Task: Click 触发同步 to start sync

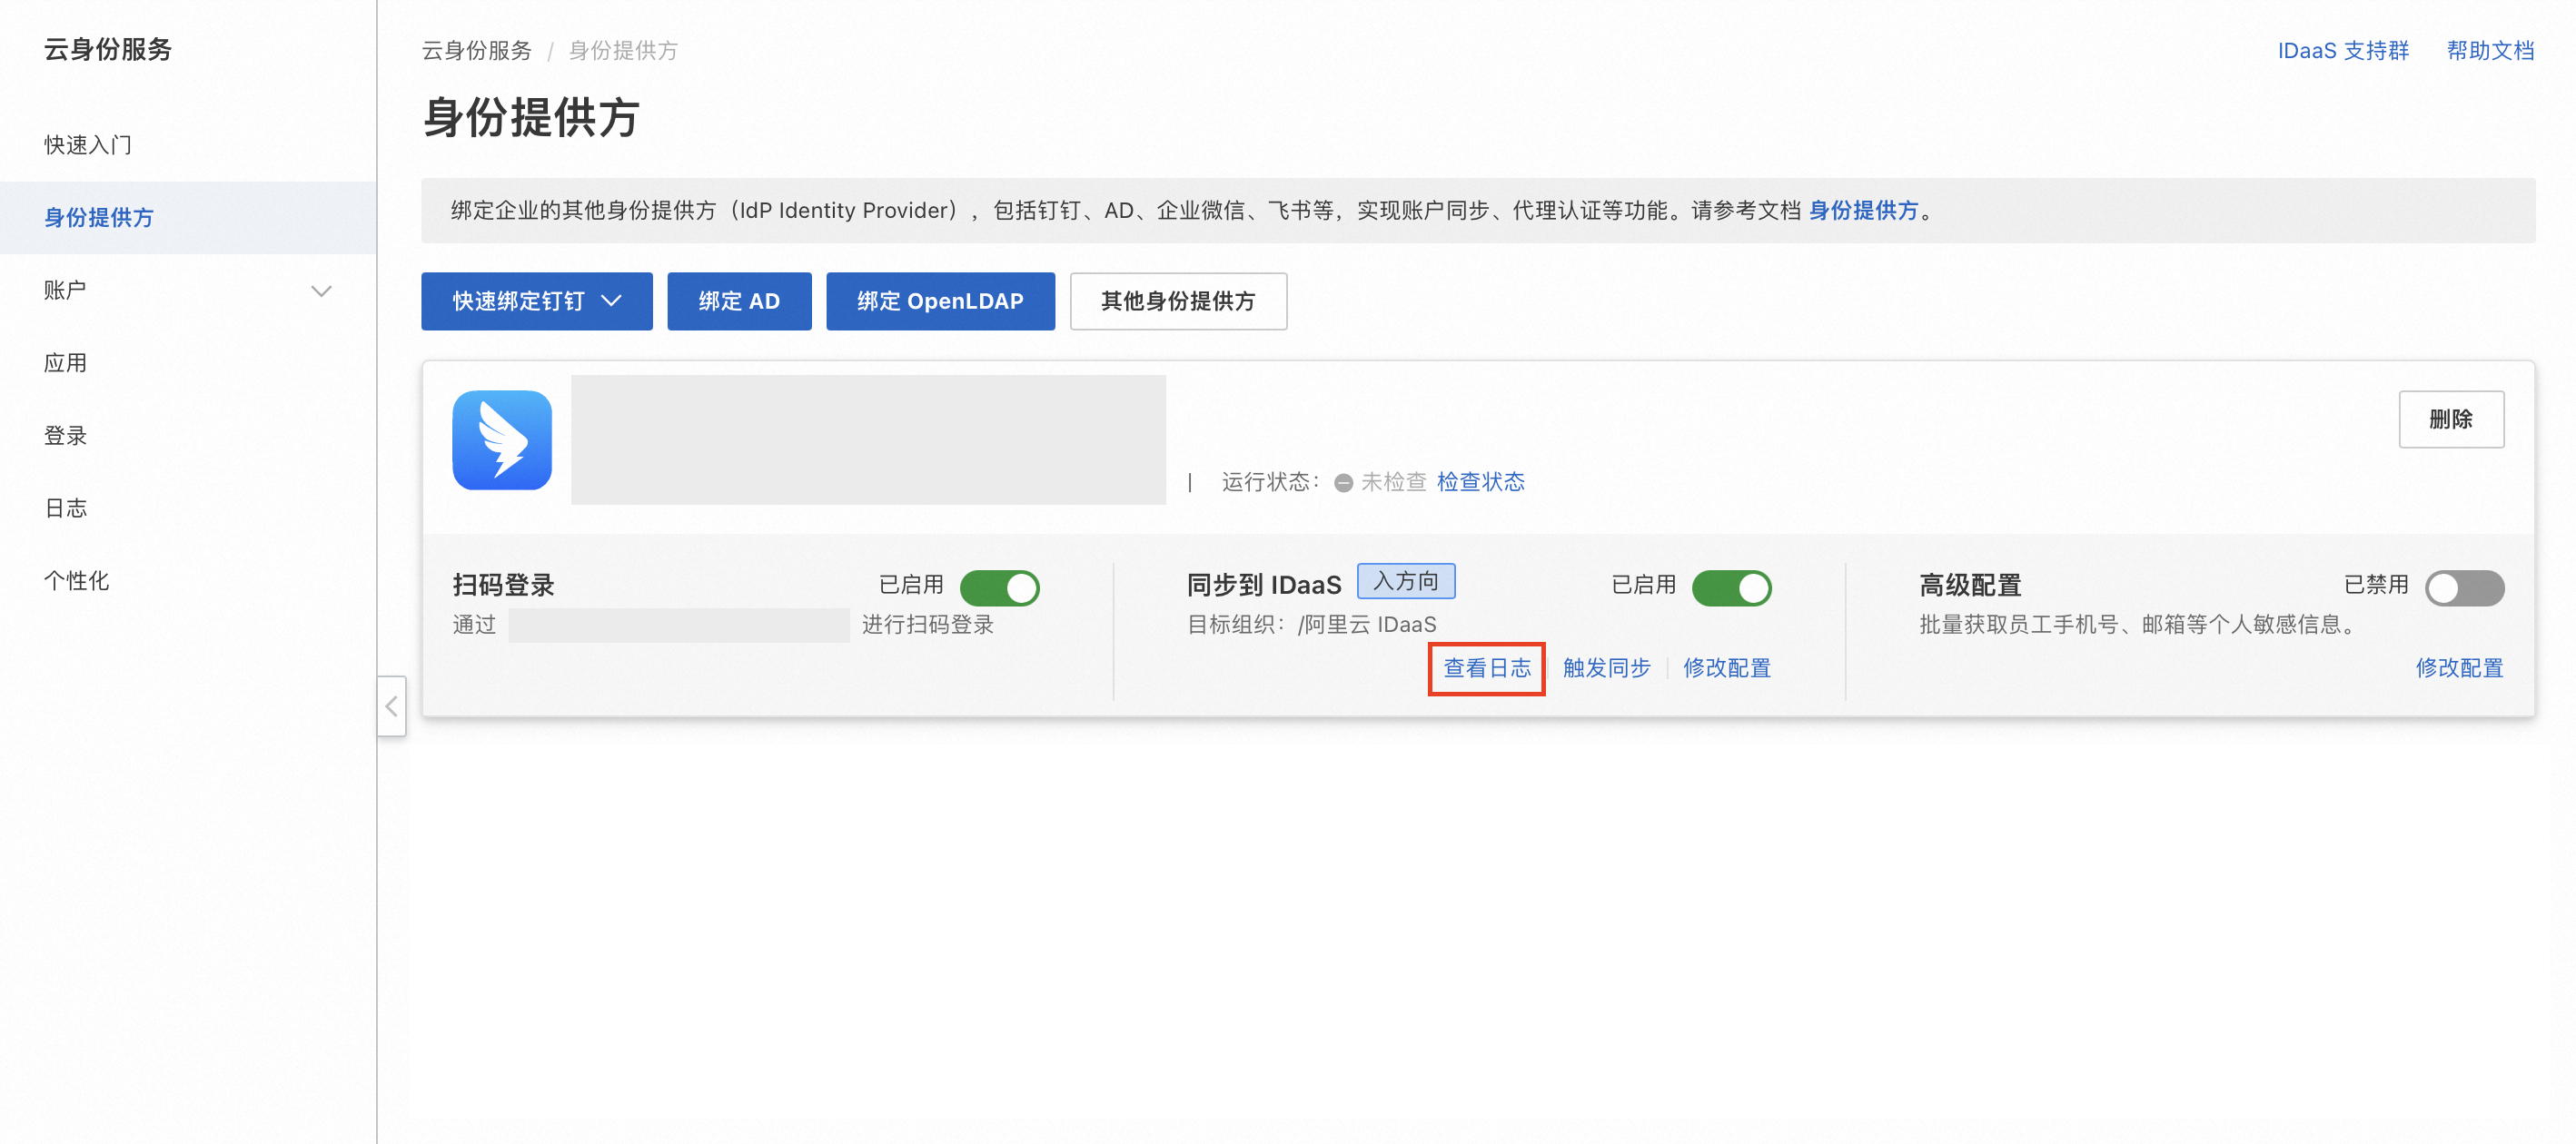Action: [1606, 668]
